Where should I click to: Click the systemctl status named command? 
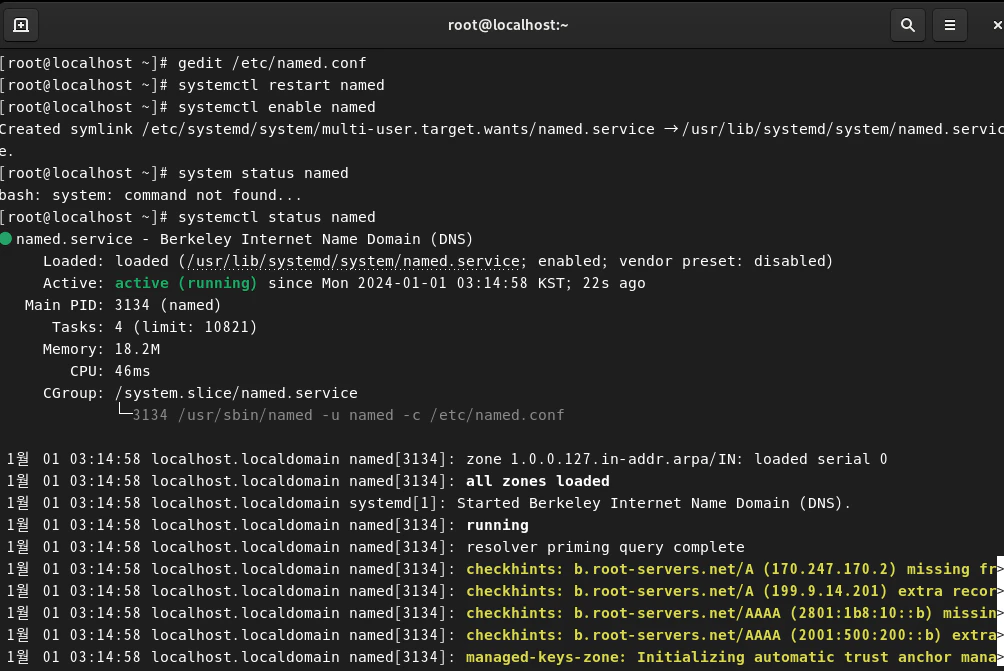click(277, 217)
